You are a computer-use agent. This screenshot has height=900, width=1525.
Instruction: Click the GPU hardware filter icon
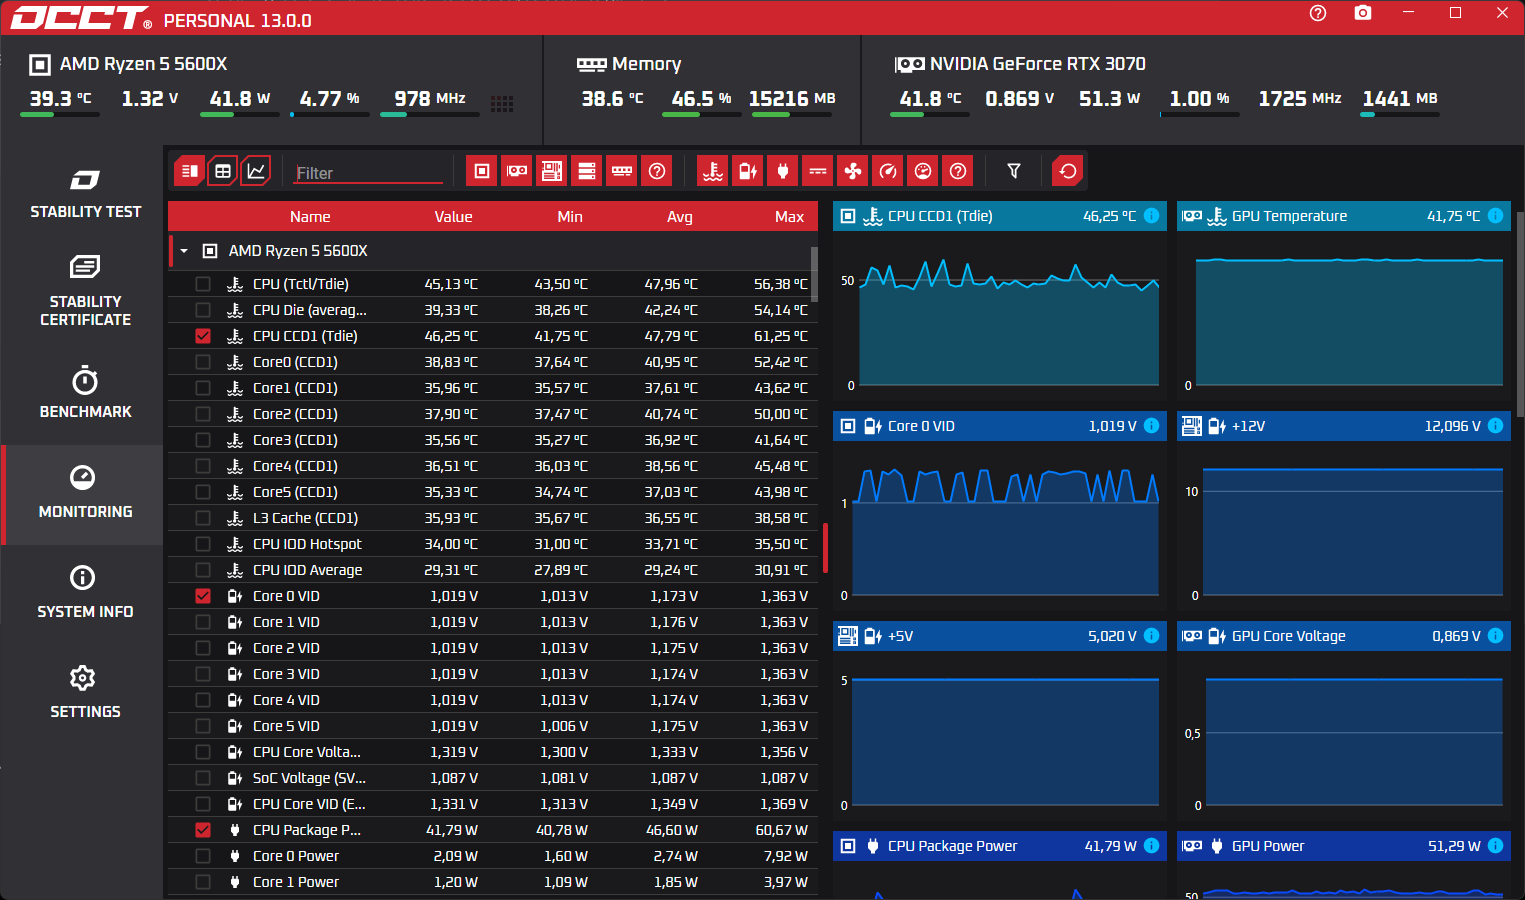pos(517,171)
